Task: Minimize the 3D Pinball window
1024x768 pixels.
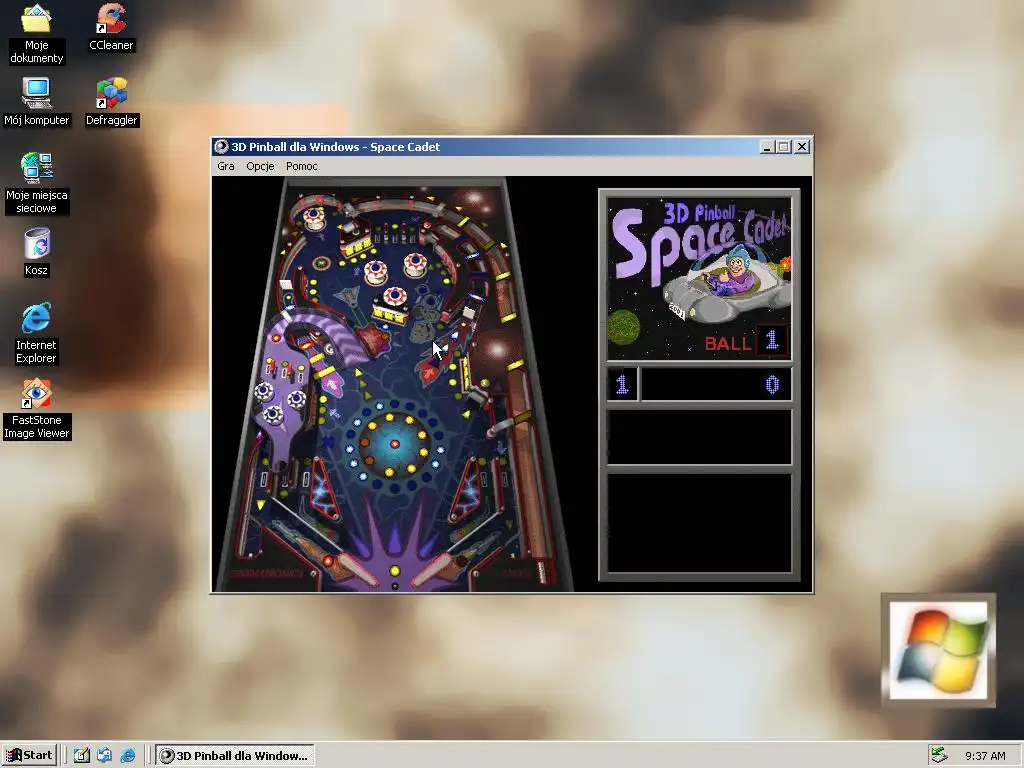Action: pos(767,147)
